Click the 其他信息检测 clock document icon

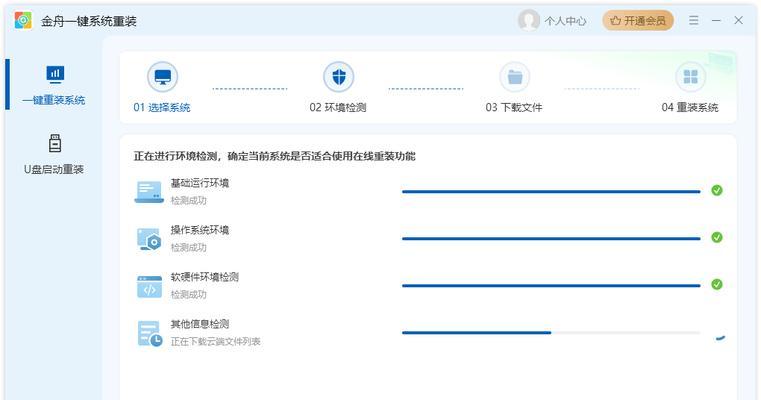click(x=149, y=333)
